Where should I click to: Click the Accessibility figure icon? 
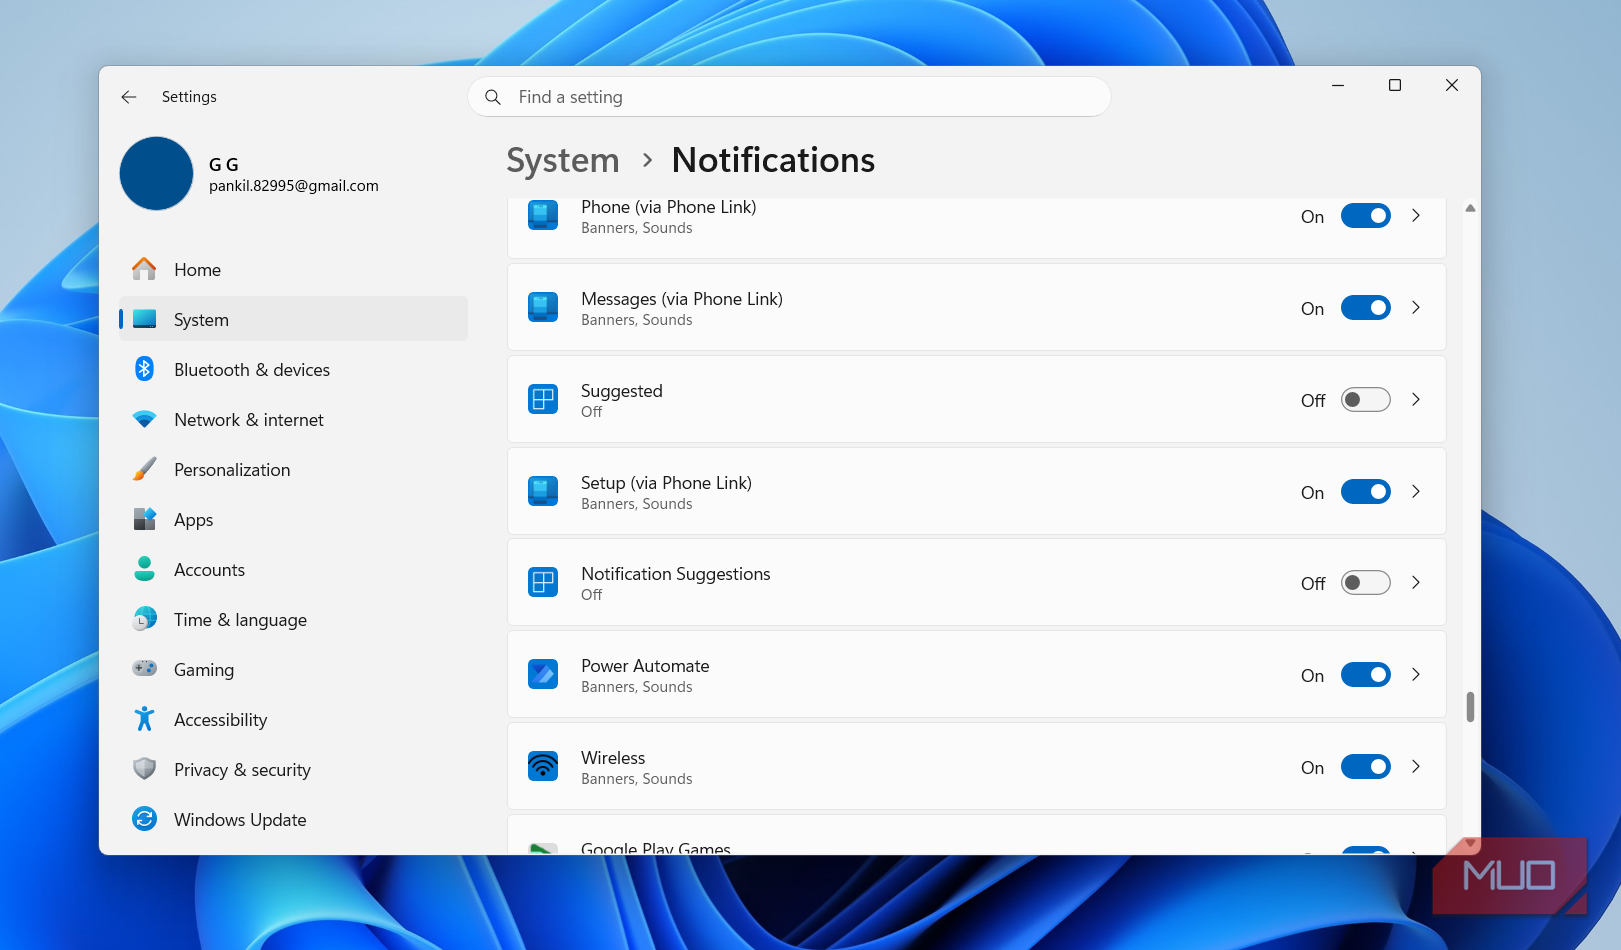tap(145, 719)
